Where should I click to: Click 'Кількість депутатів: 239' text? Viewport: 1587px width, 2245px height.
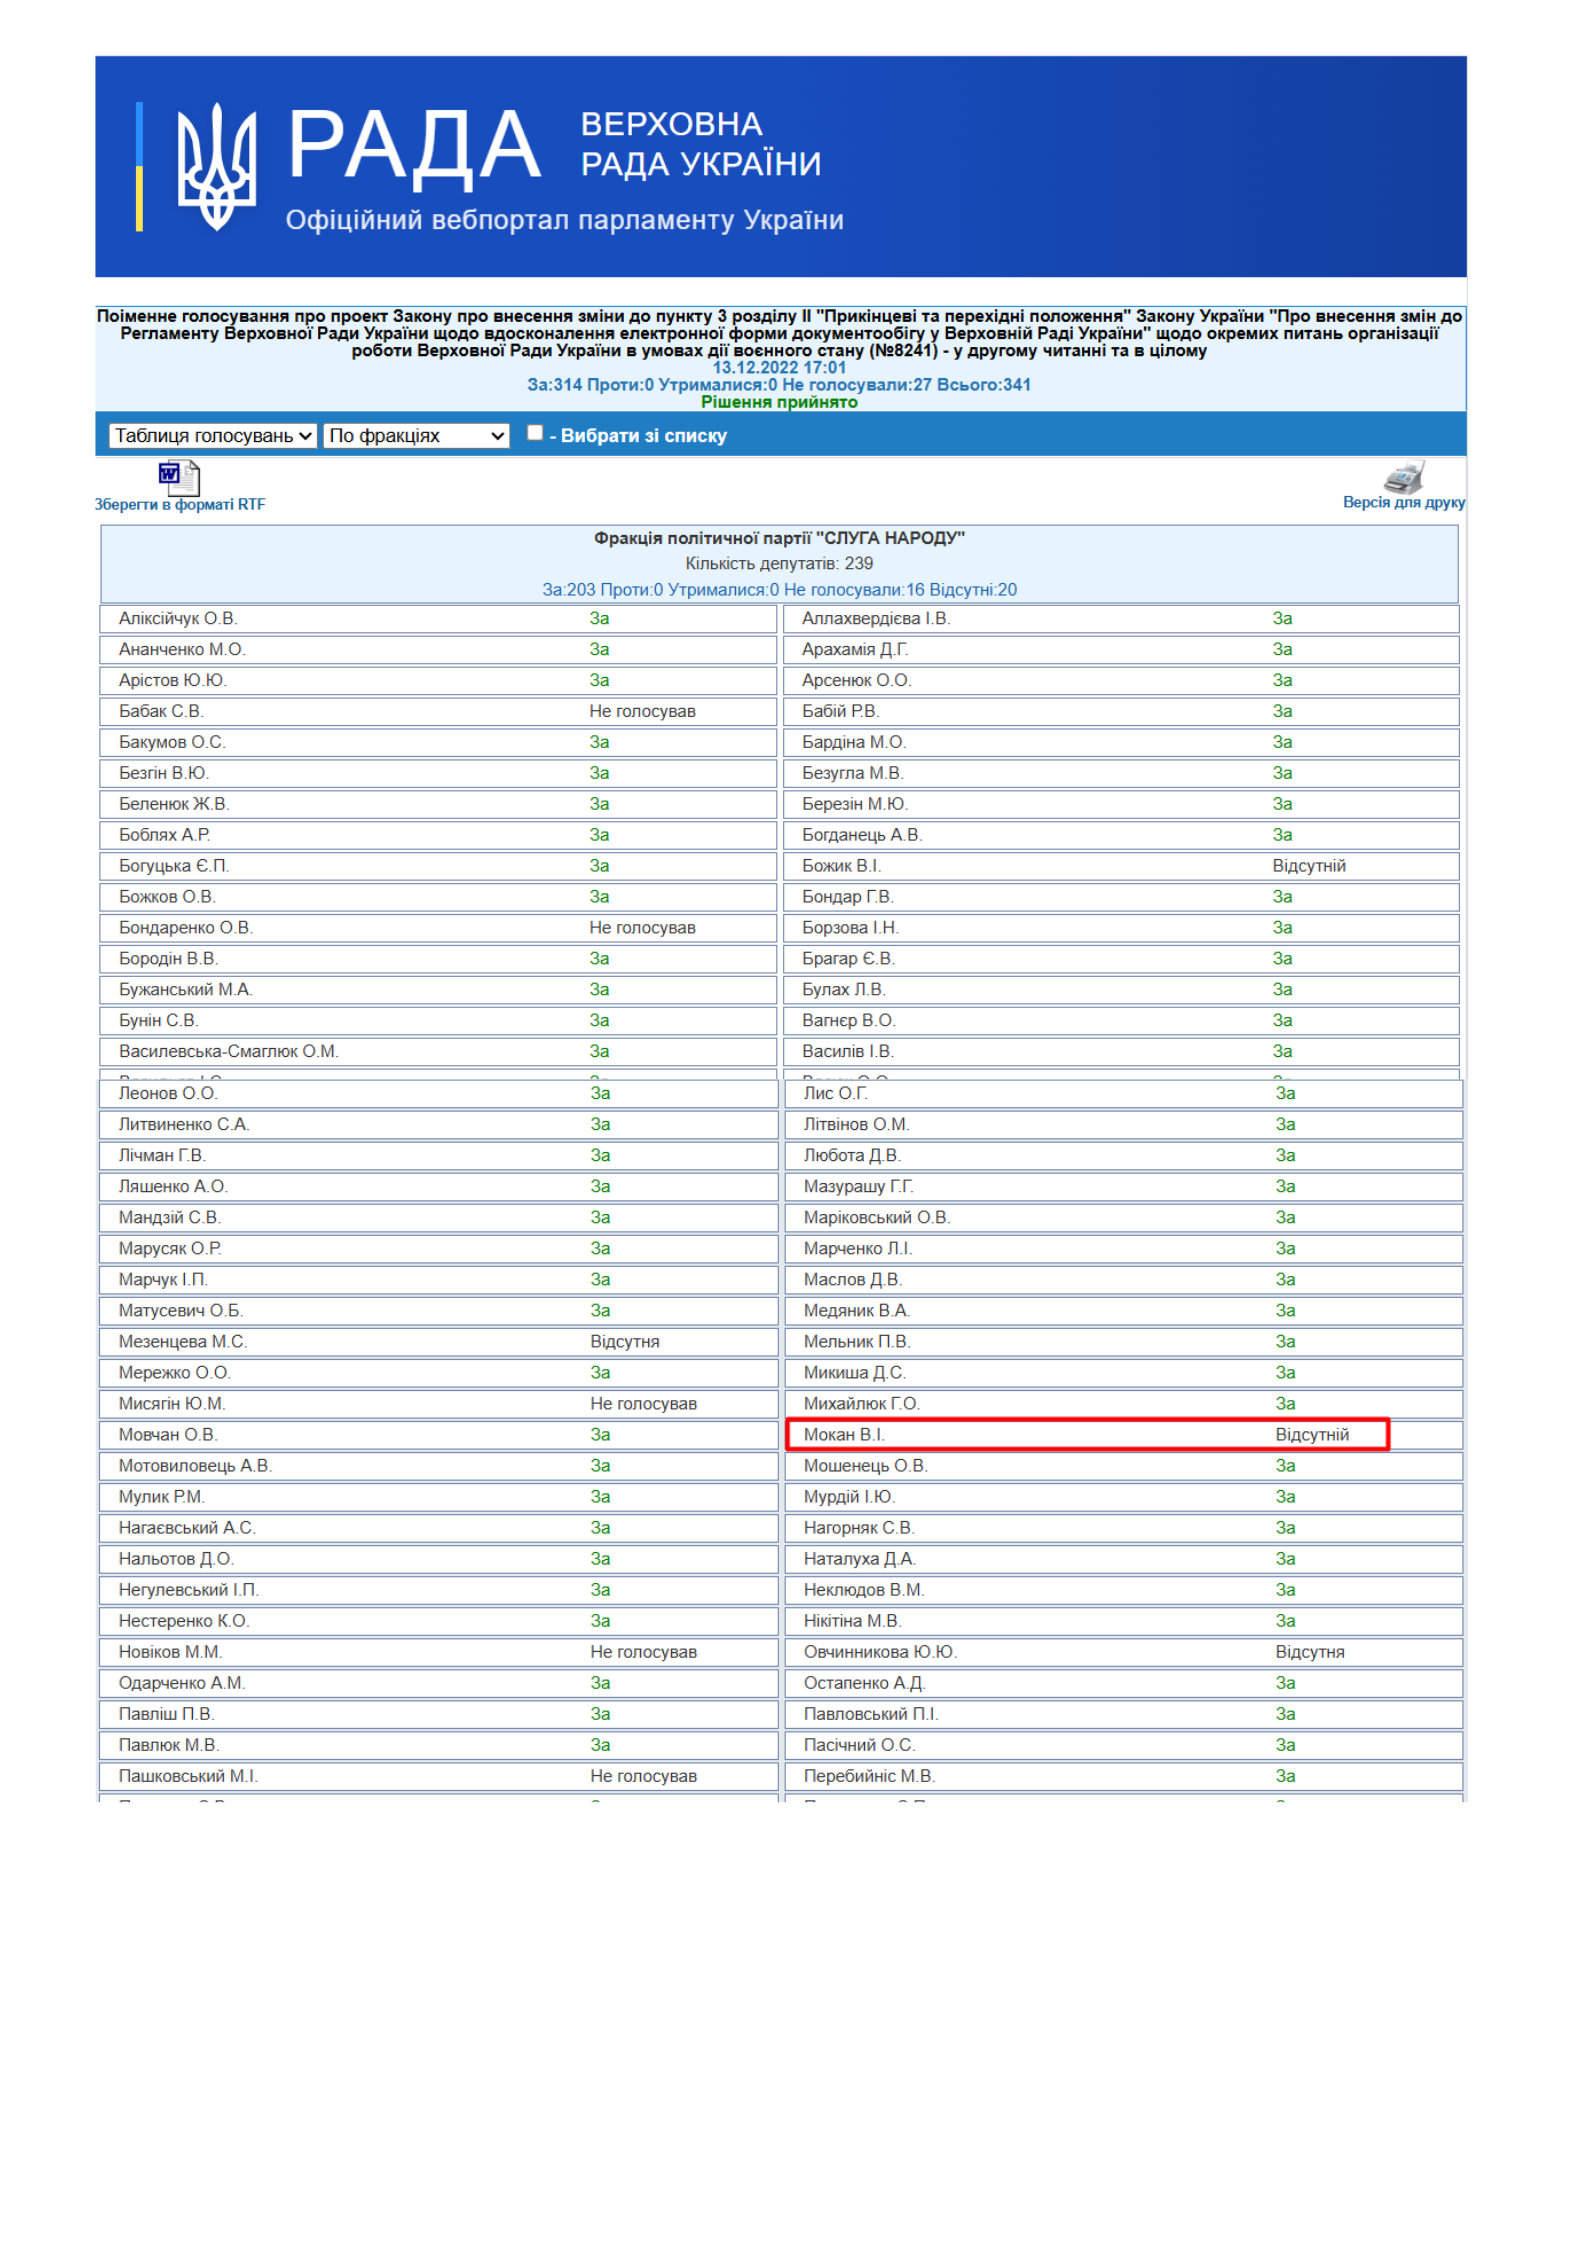coord(779,564)
